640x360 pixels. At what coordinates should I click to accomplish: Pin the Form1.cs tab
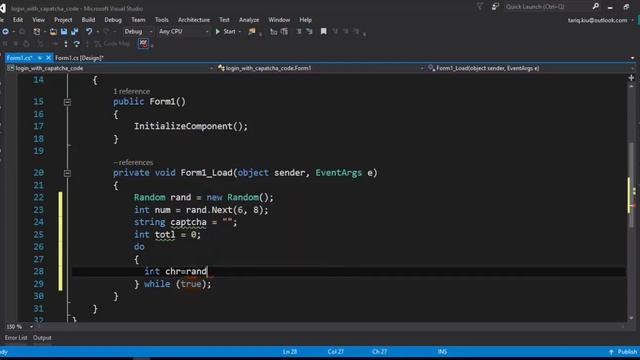point(40,58)
